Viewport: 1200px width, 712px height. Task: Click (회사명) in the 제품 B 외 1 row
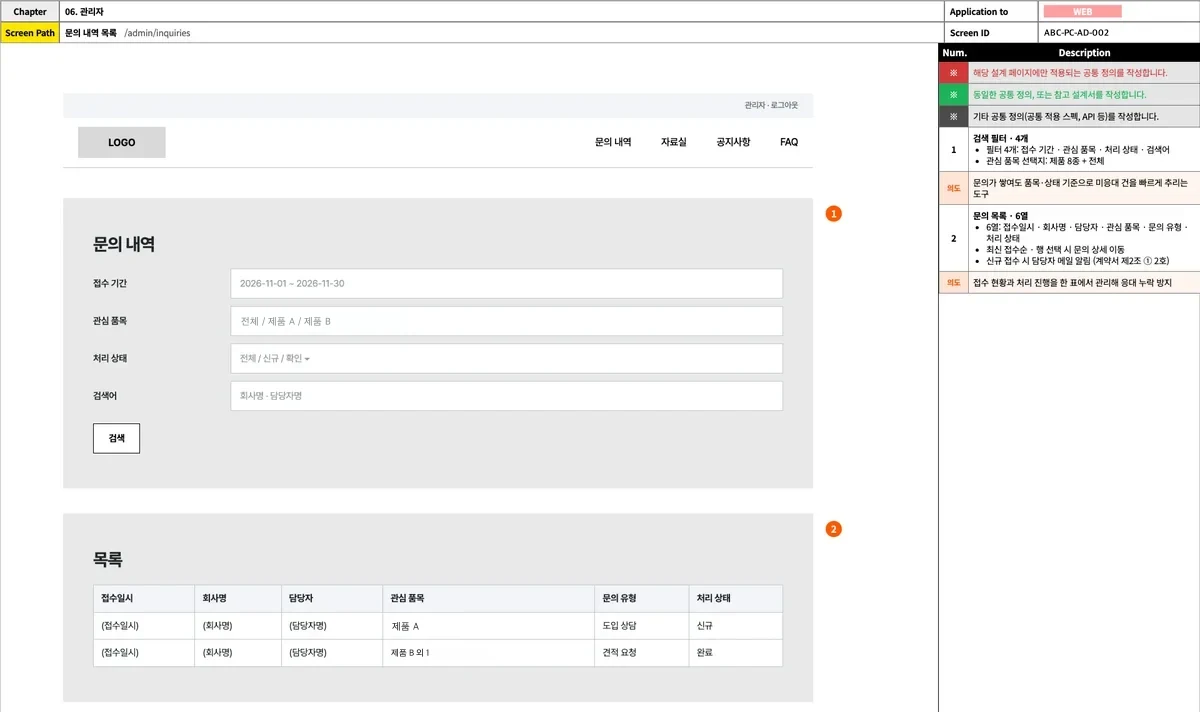pyautogui.click(x=237, y=653)
